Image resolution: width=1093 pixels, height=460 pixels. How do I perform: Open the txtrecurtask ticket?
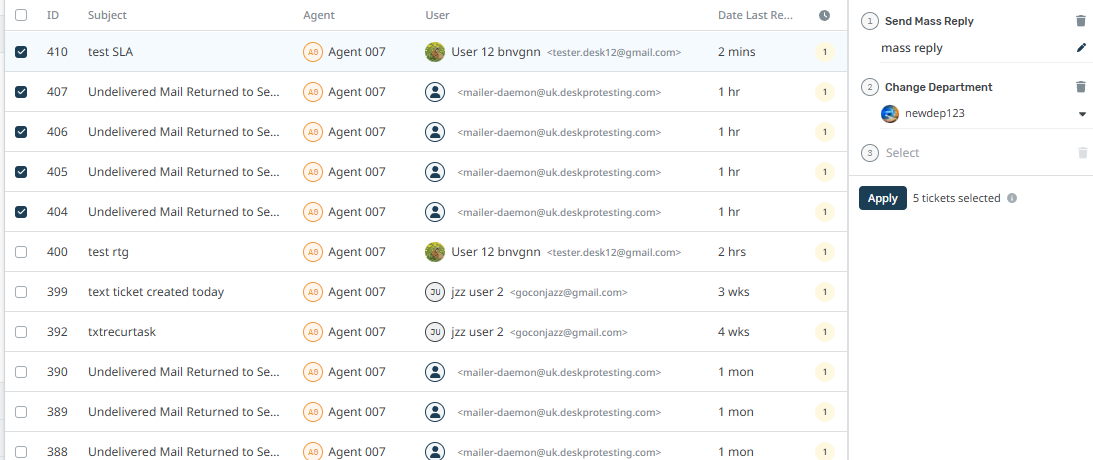point(122,332)
